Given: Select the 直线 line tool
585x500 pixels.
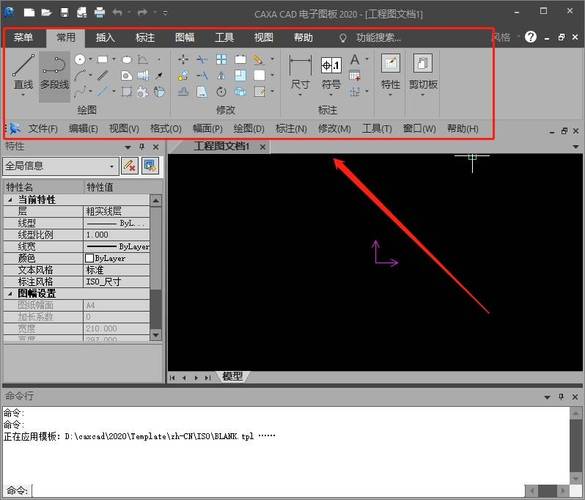Looking at the screenshot, I should [x=23, y=73].
